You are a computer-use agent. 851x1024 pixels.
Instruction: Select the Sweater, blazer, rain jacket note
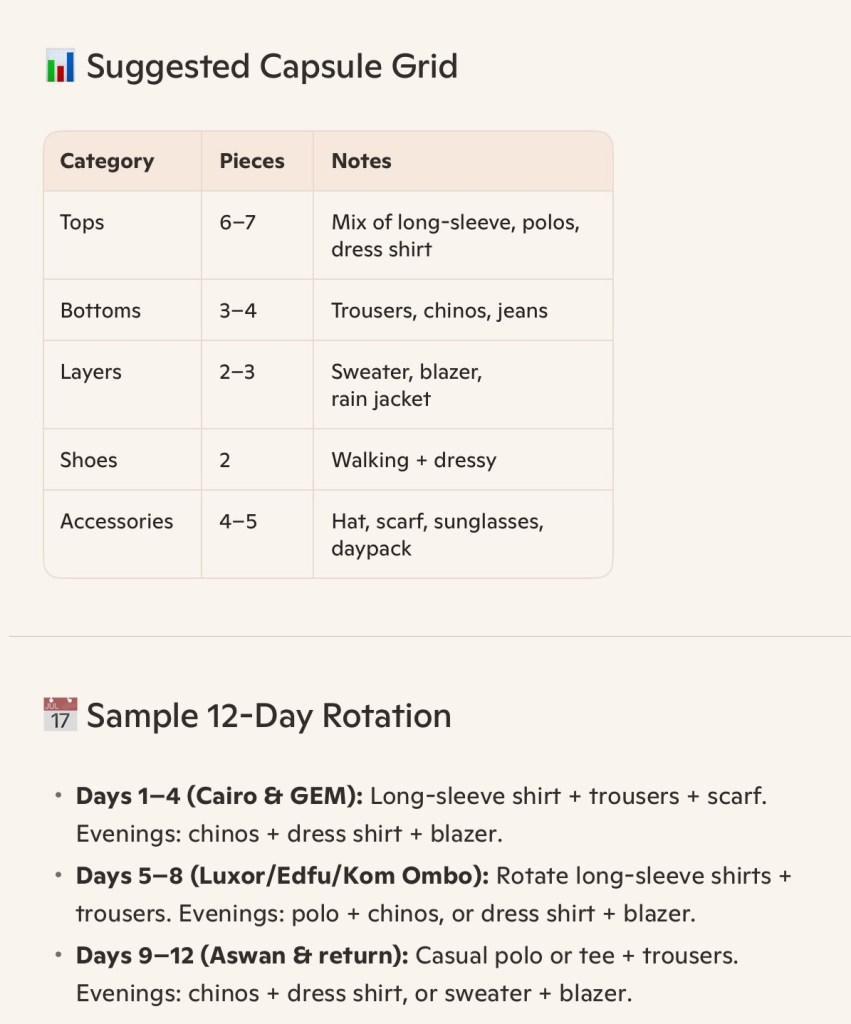(406, 385)
